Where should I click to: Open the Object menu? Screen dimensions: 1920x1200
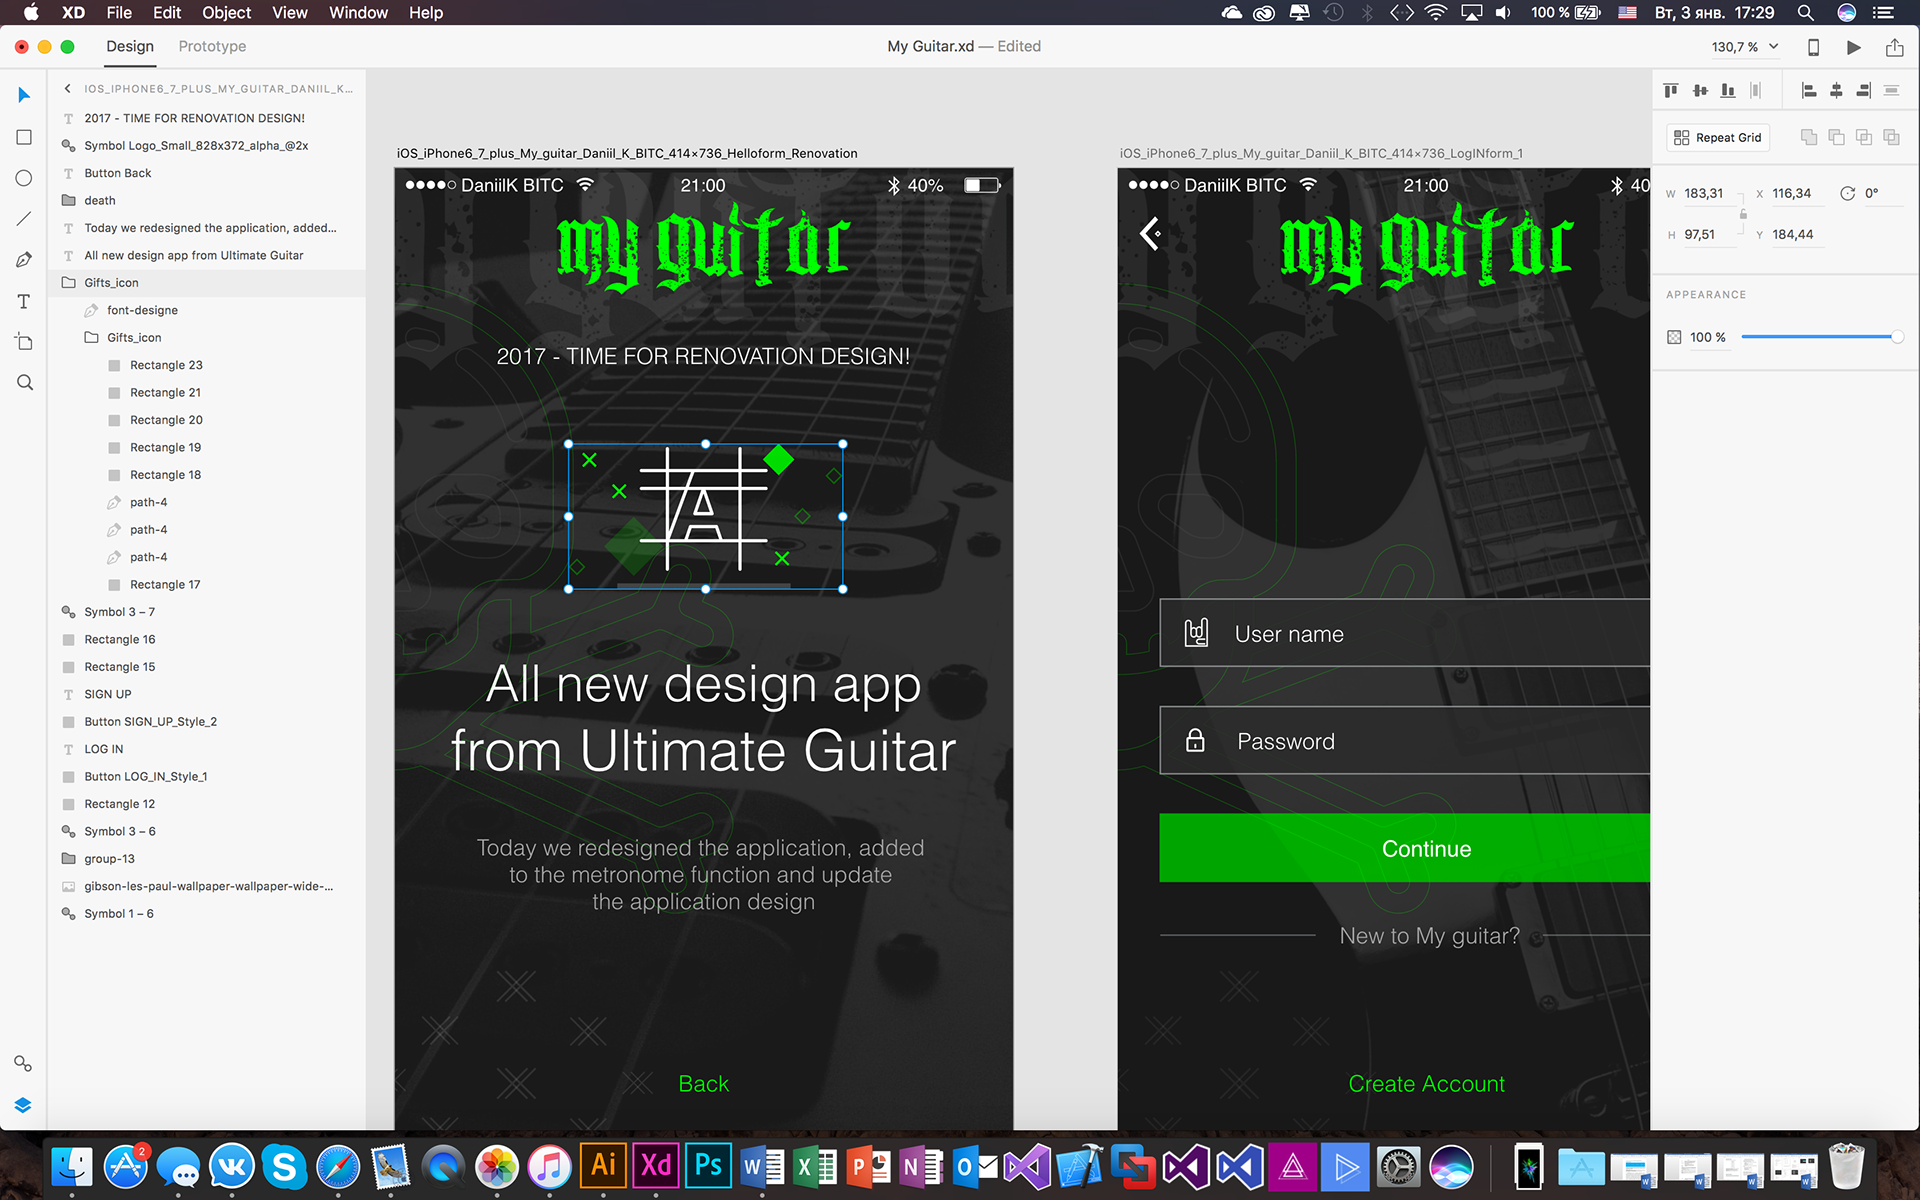pos(227,13)
